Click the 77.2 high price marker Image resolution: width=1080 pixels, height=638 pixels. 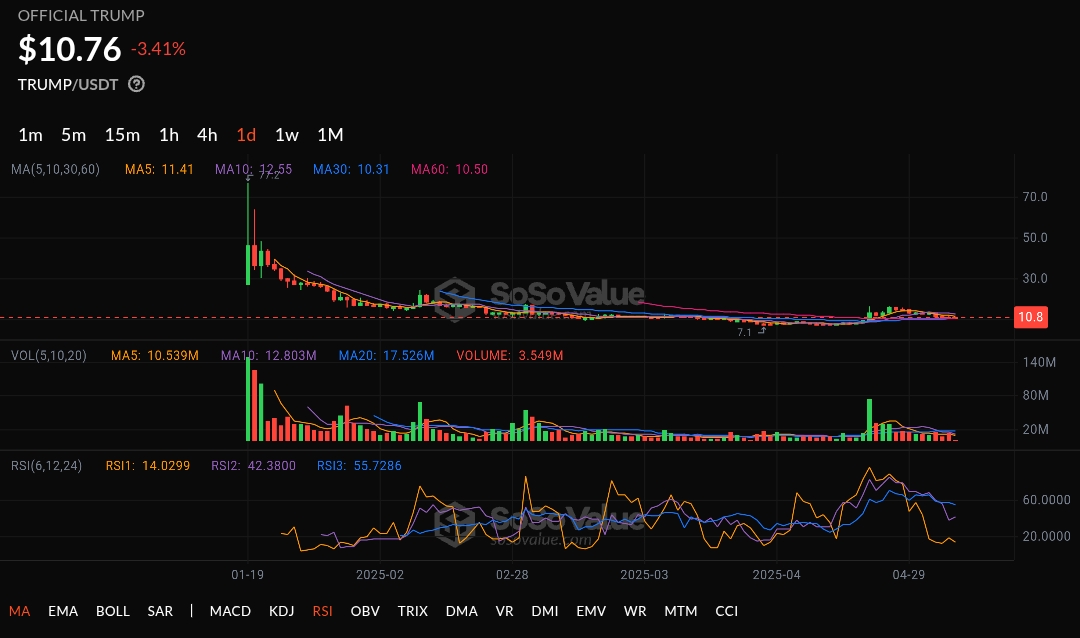(269, 176)
